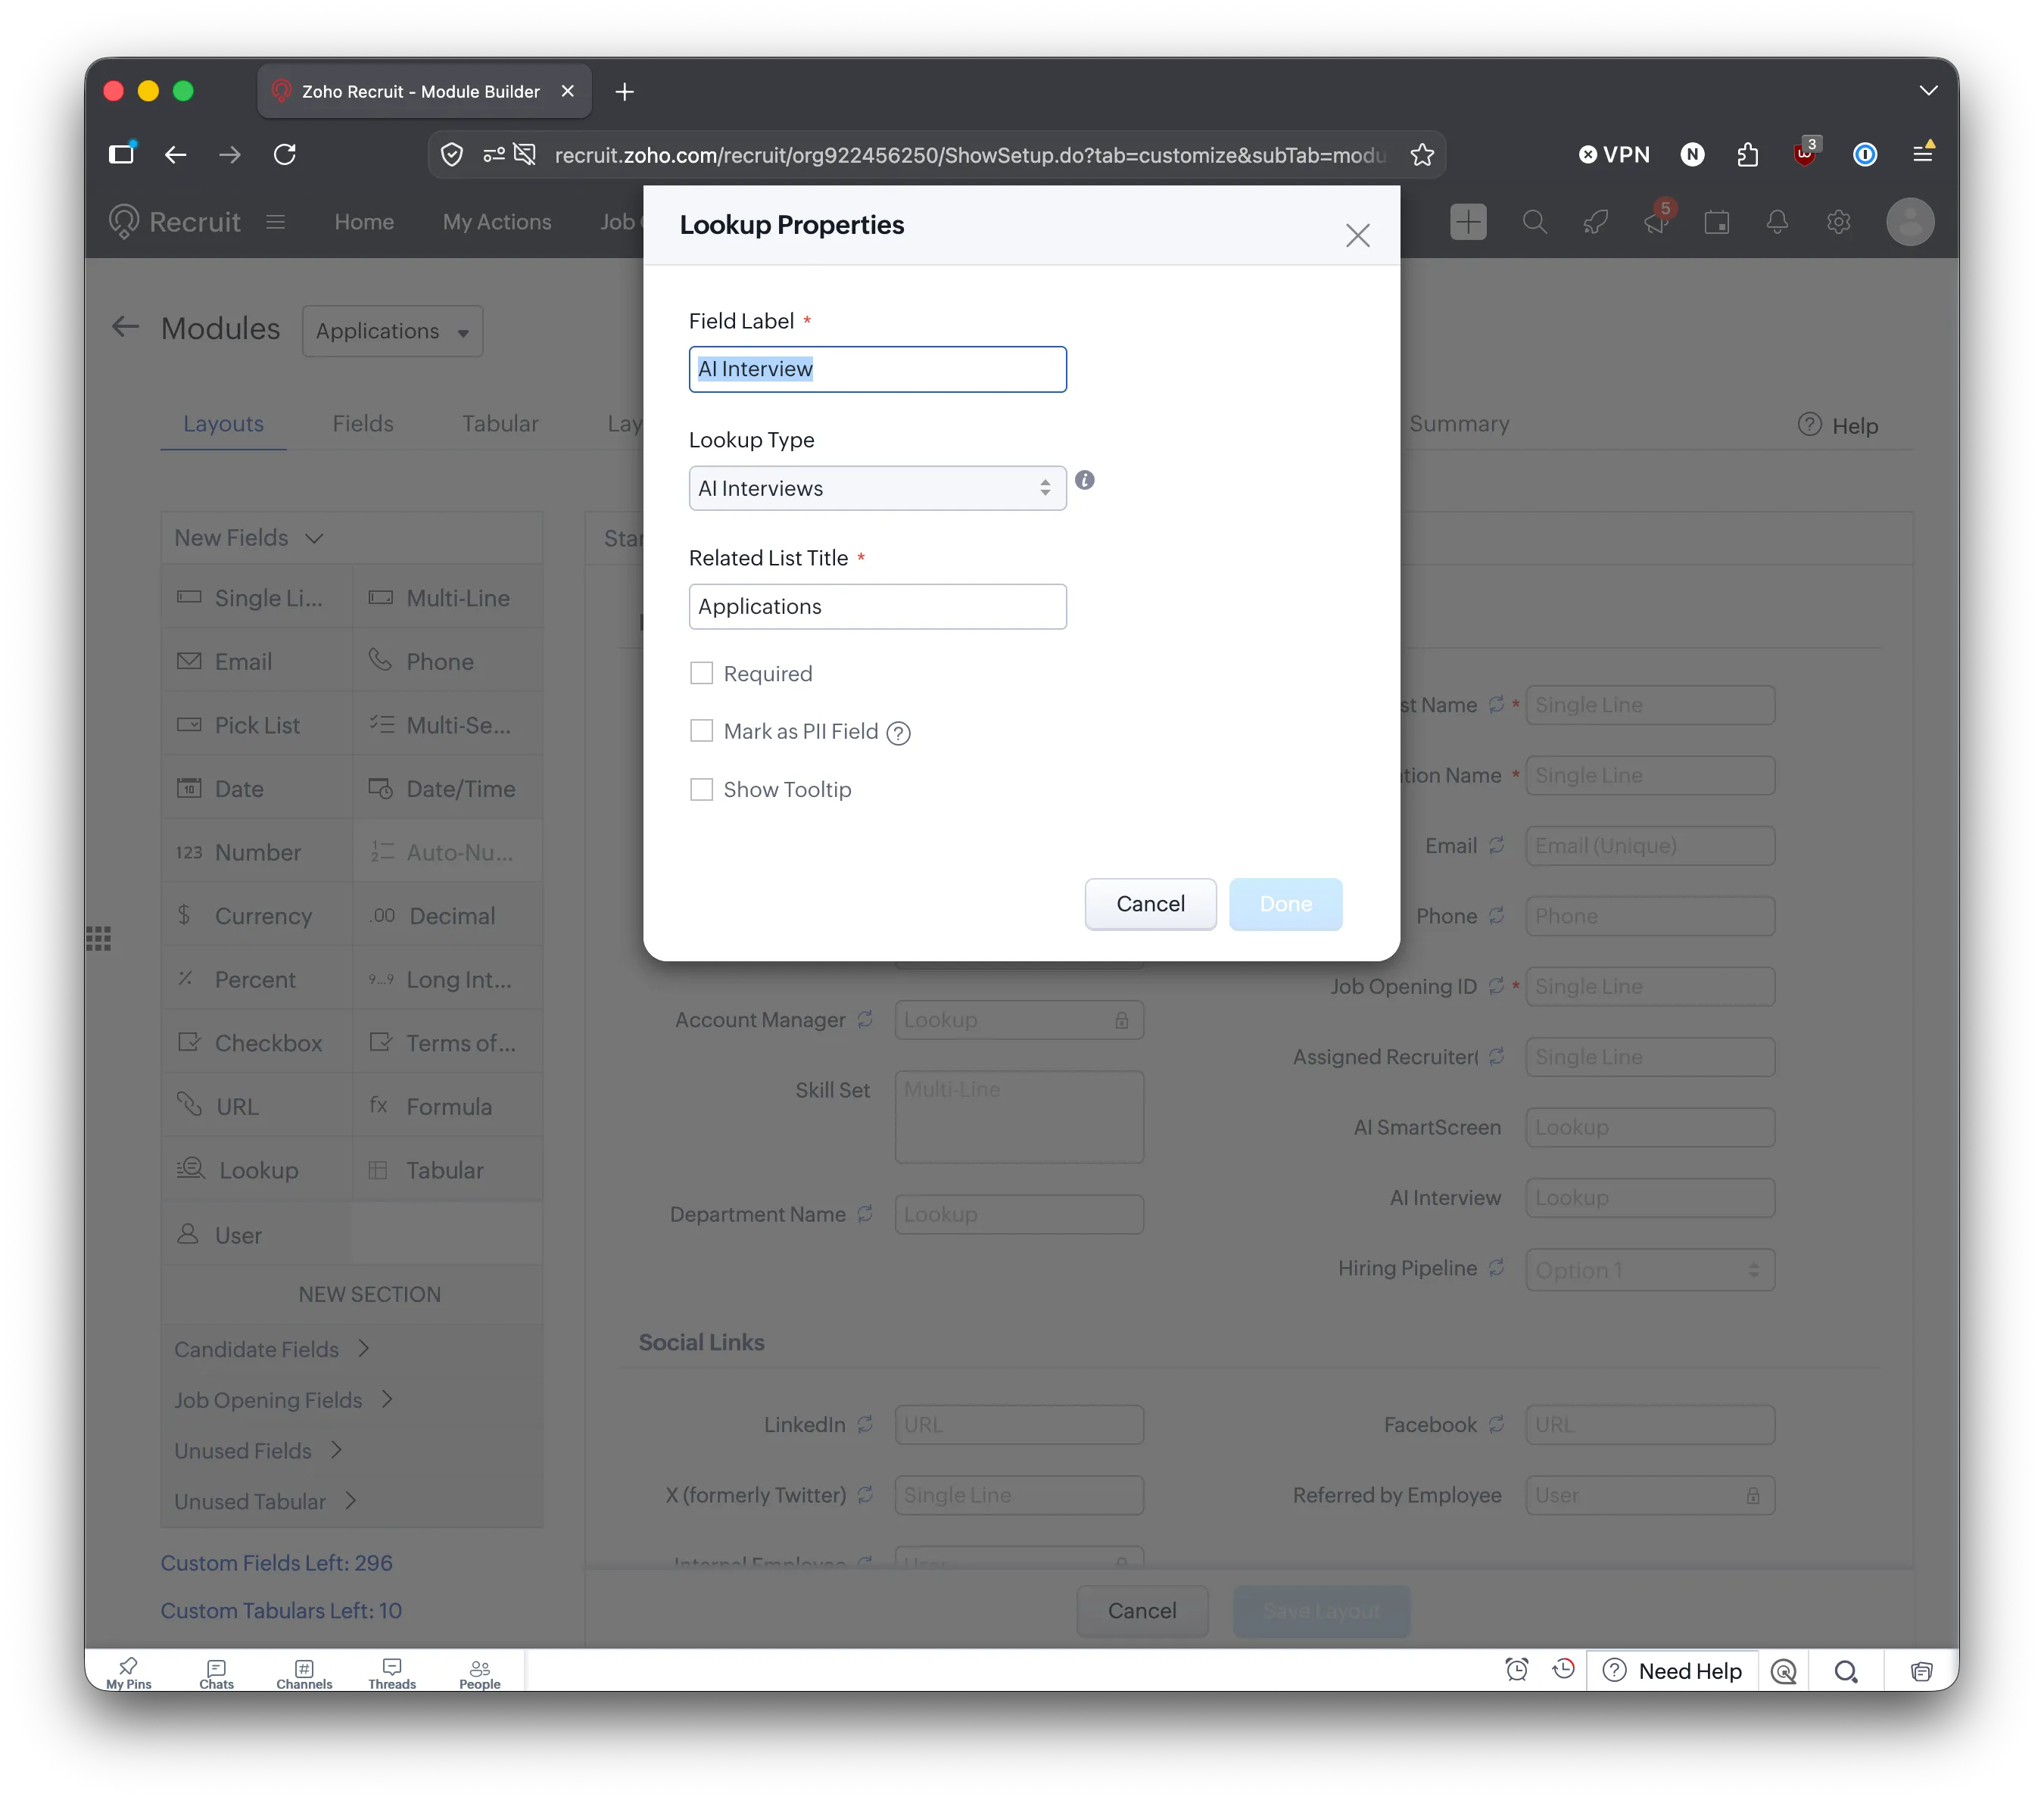
Task: Bookmark page with star icon
Action: (x=1421, y=155)
